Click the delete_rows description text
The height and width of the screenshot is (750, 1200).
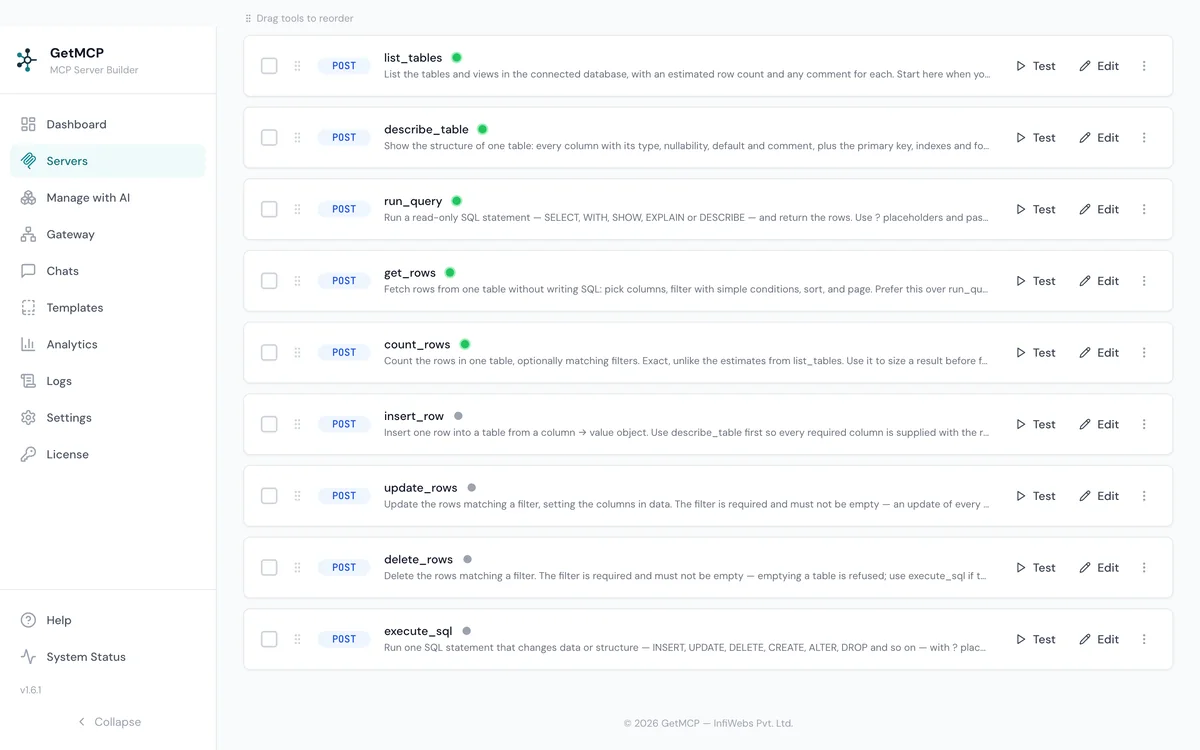point(687,576)
